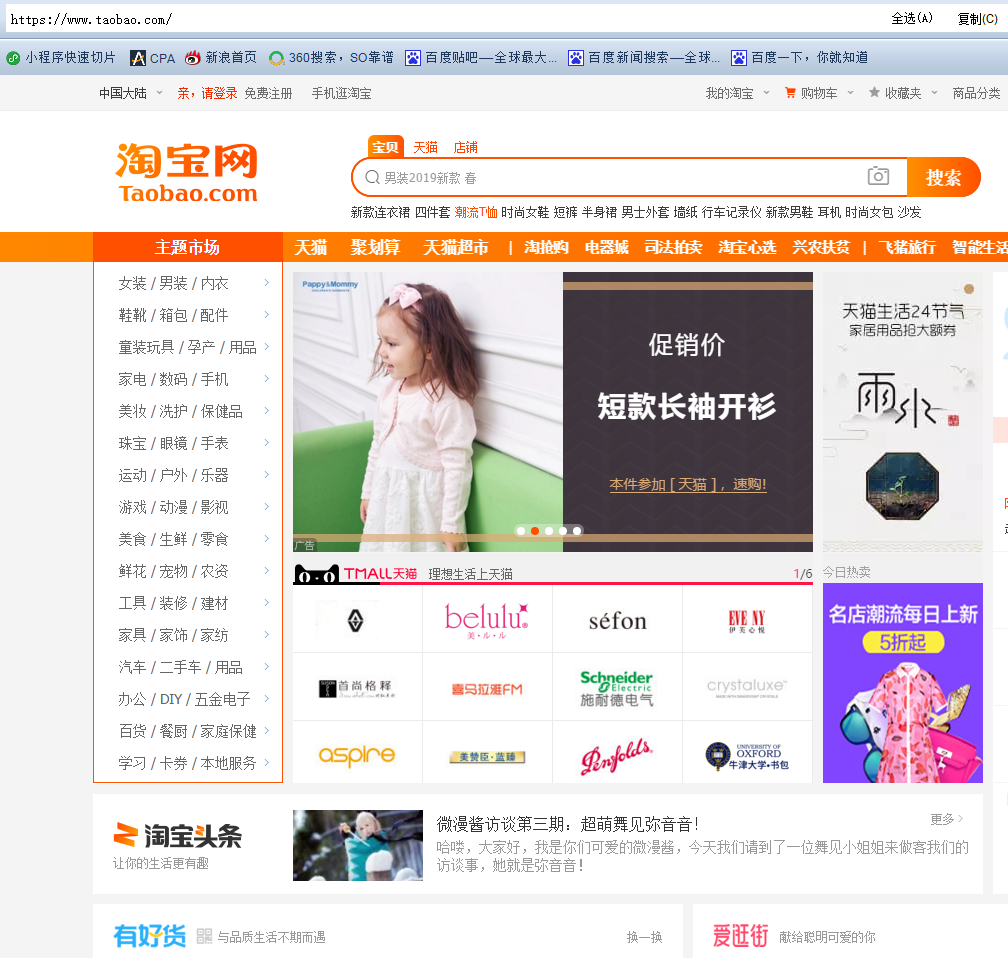The width and height of the screenshot is (1008, 958).
Task: Expand the 学习 / 卡券 / 本地服务 category arrow
Action: (267, 762)
